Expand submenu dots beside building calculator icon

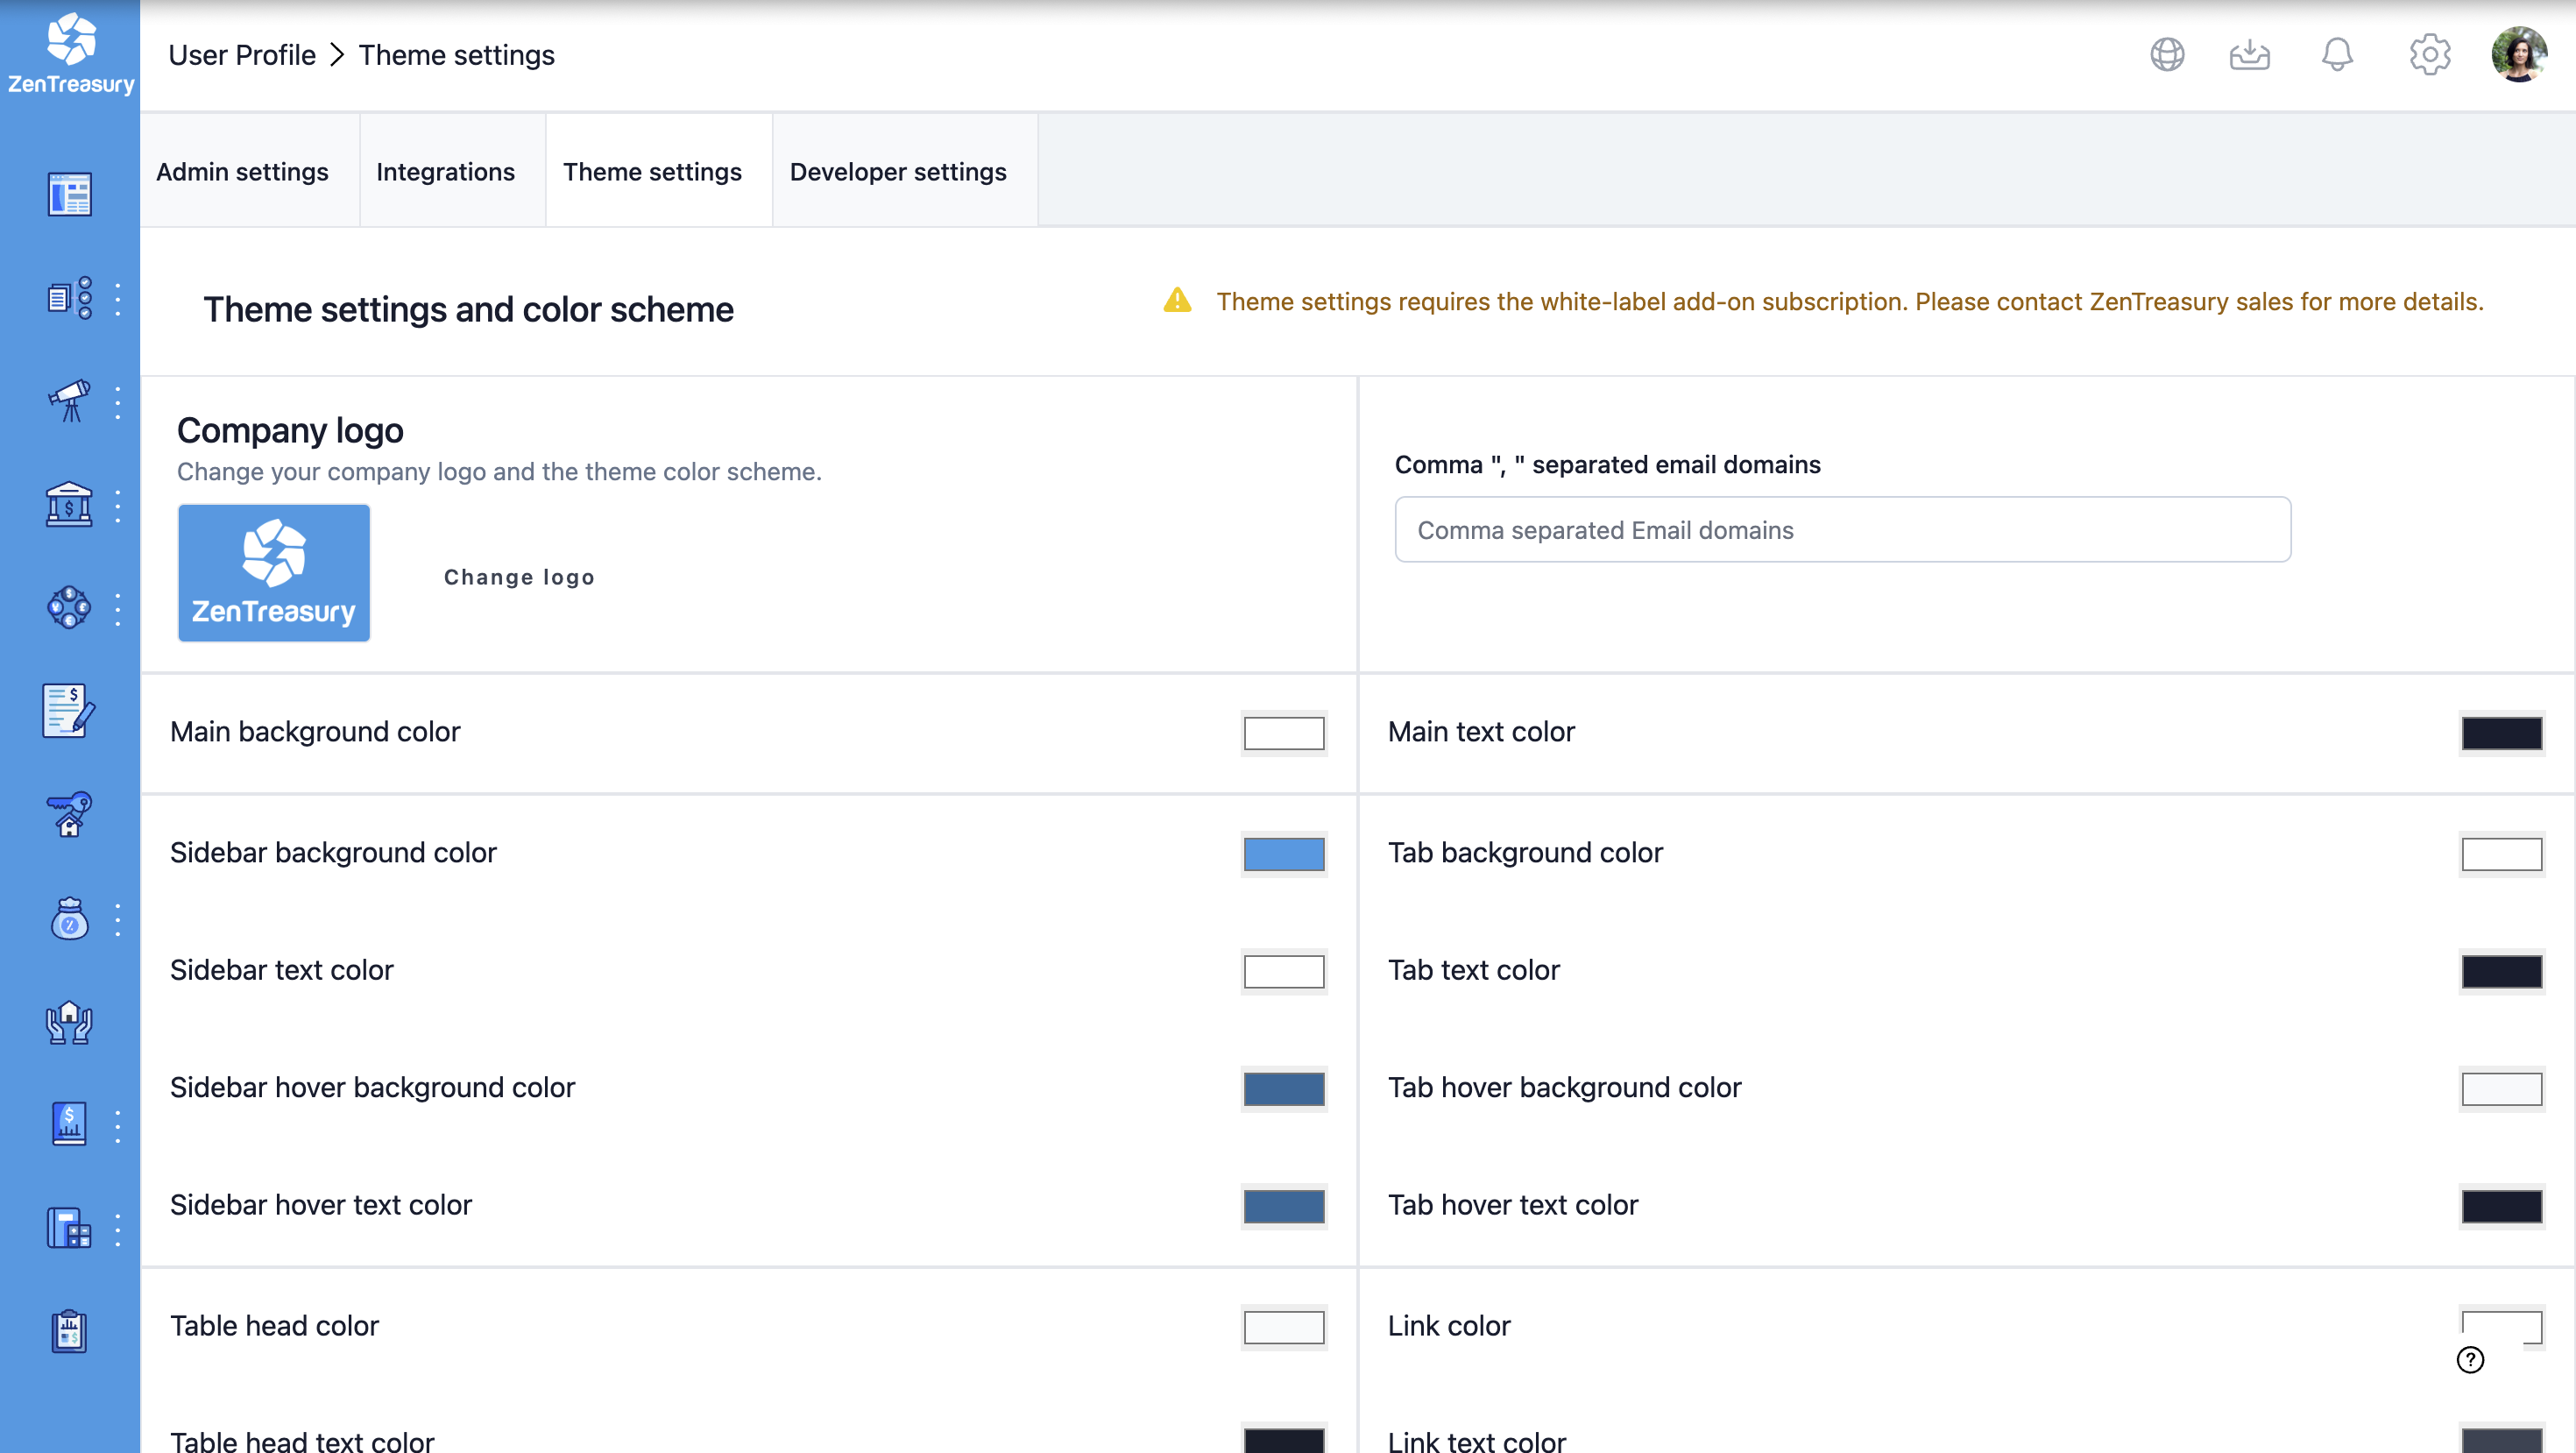118,1229
